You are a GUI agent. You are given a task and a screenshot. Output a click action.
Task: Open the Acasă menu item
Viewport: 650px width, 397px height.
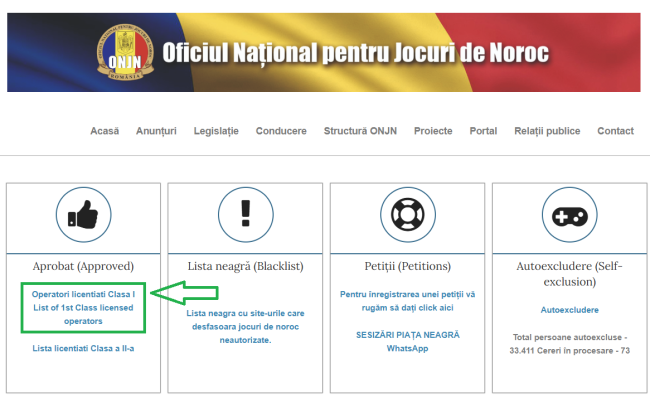tap(104, 131)
